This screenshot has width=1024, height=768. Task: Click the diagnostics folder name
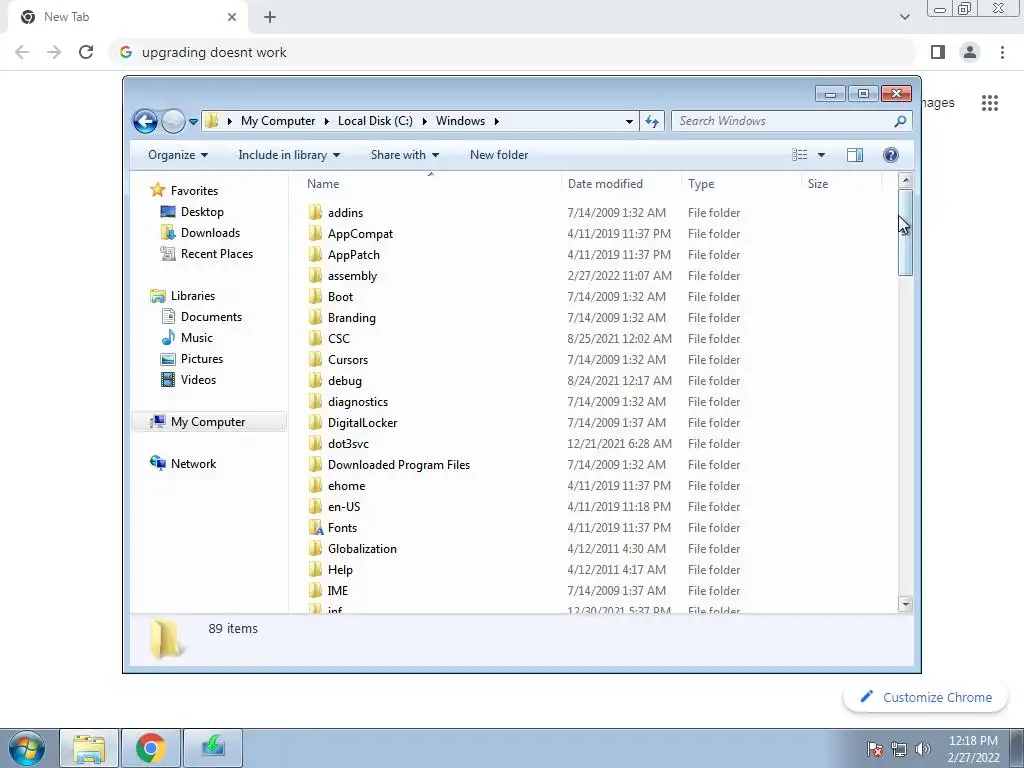[358, 402]
